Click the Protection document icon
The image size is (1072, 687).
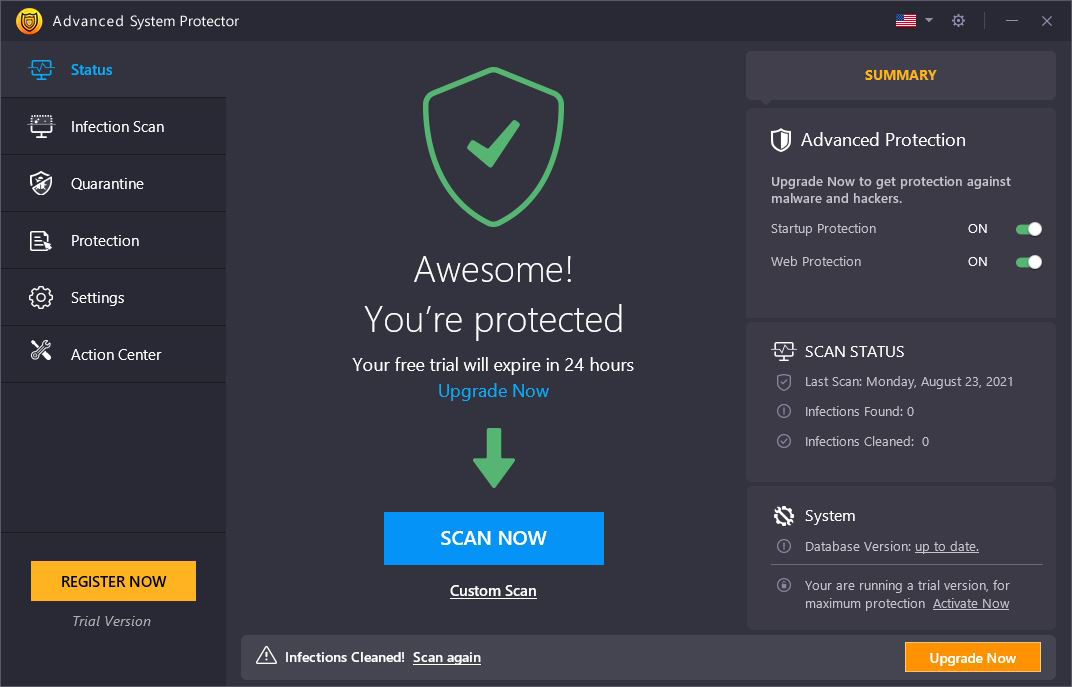click(x=41, y=241)
